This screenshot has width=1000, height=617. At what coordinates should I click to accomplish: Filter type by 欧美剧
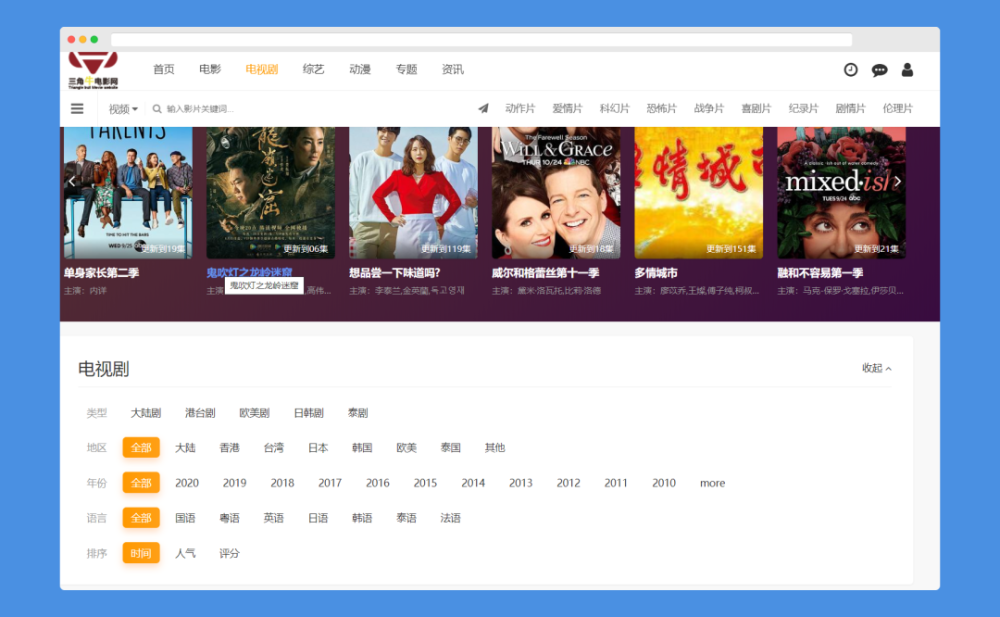point(254,413)
